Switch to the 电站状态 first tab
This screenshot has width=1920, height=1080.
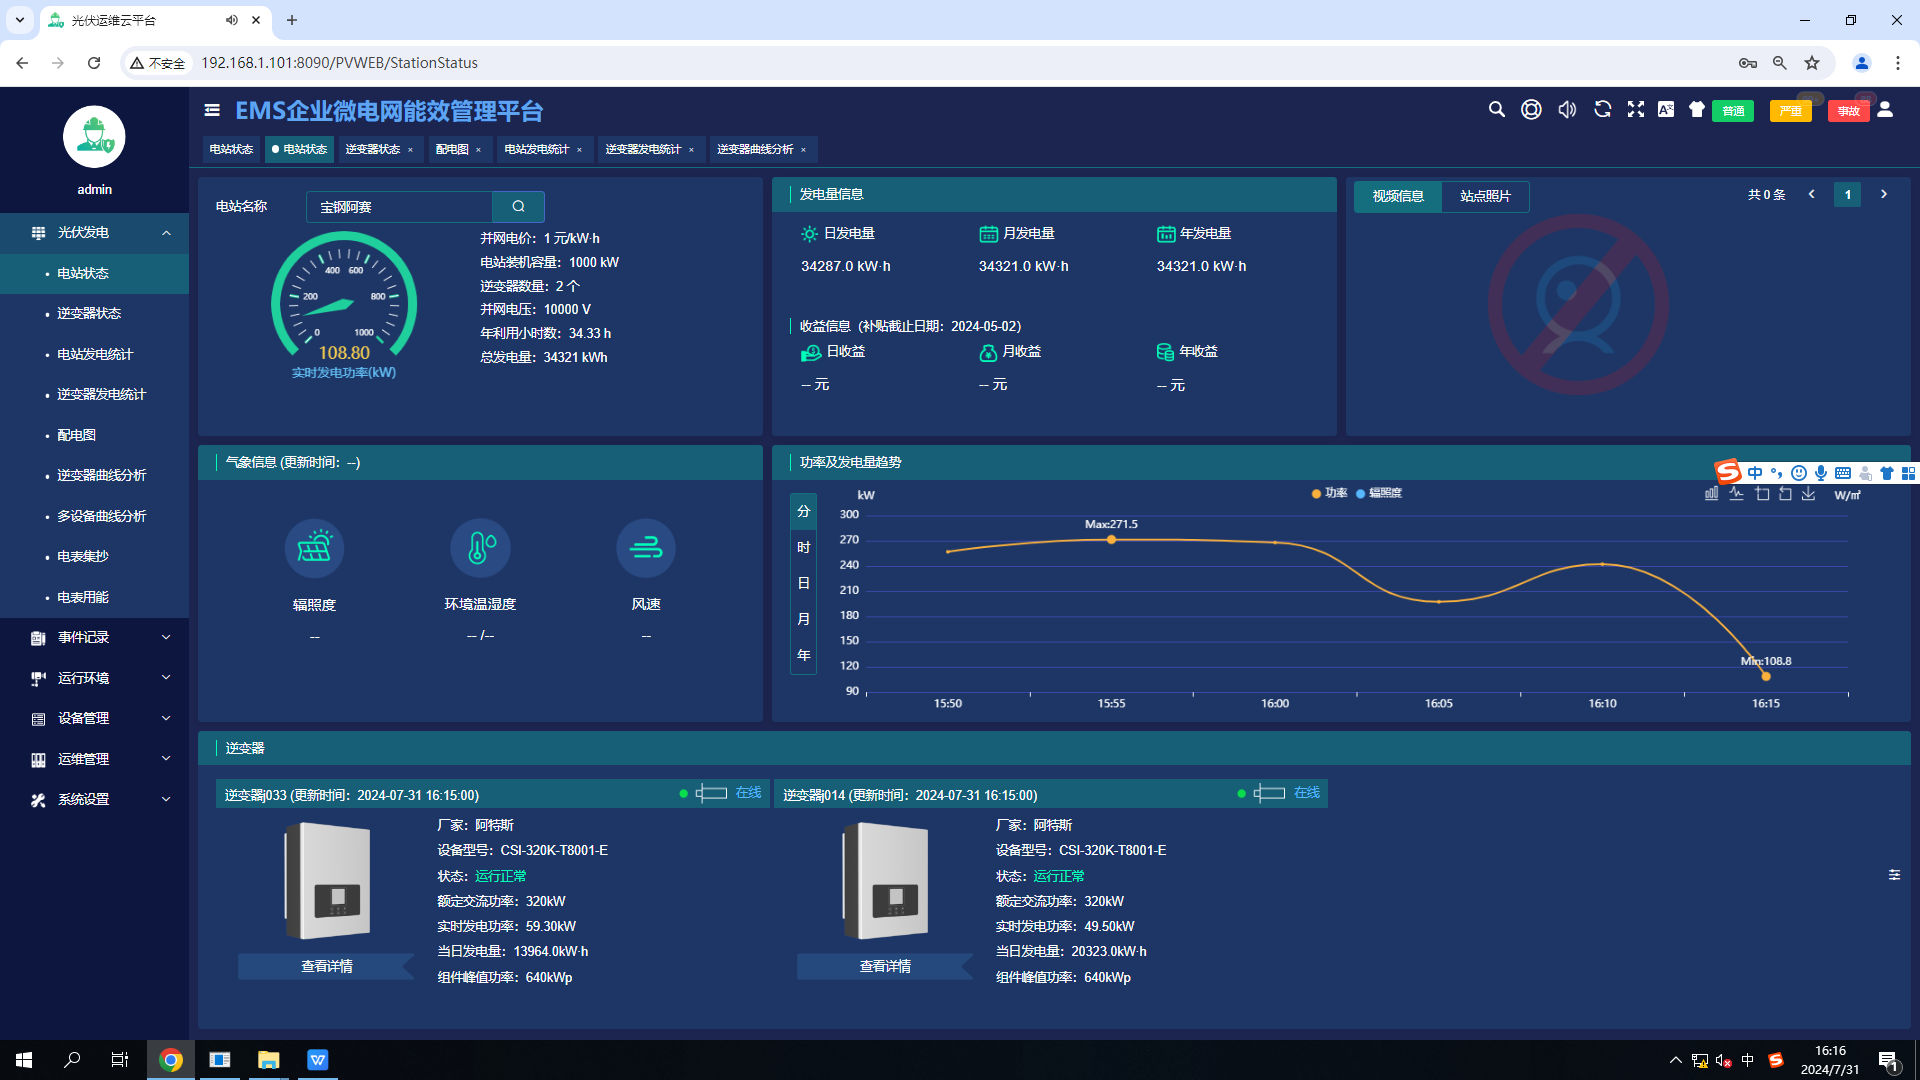[x=231, y=149]
